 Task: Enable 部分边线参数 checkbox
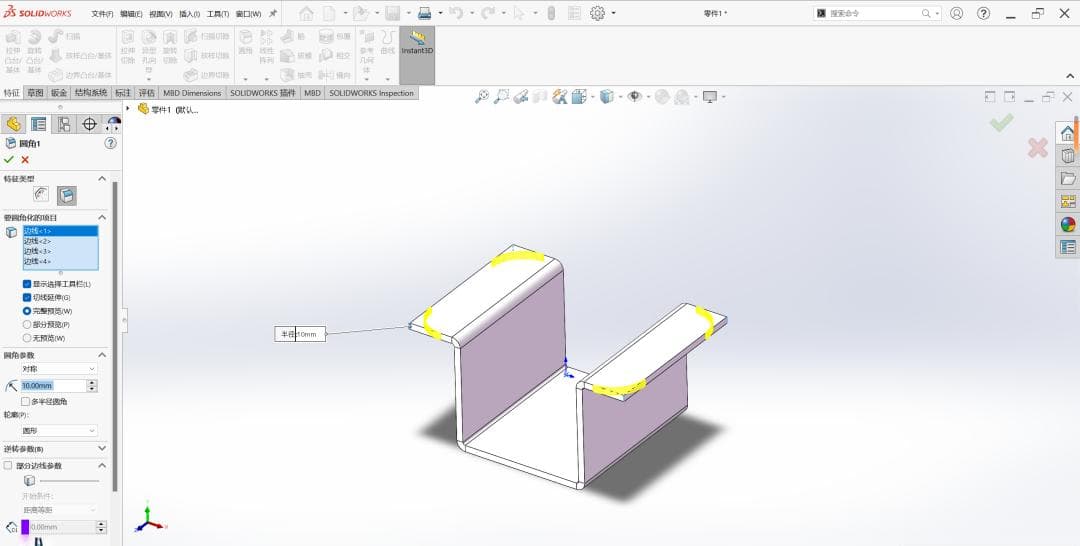pyautogui.click(x=8, y=465)
